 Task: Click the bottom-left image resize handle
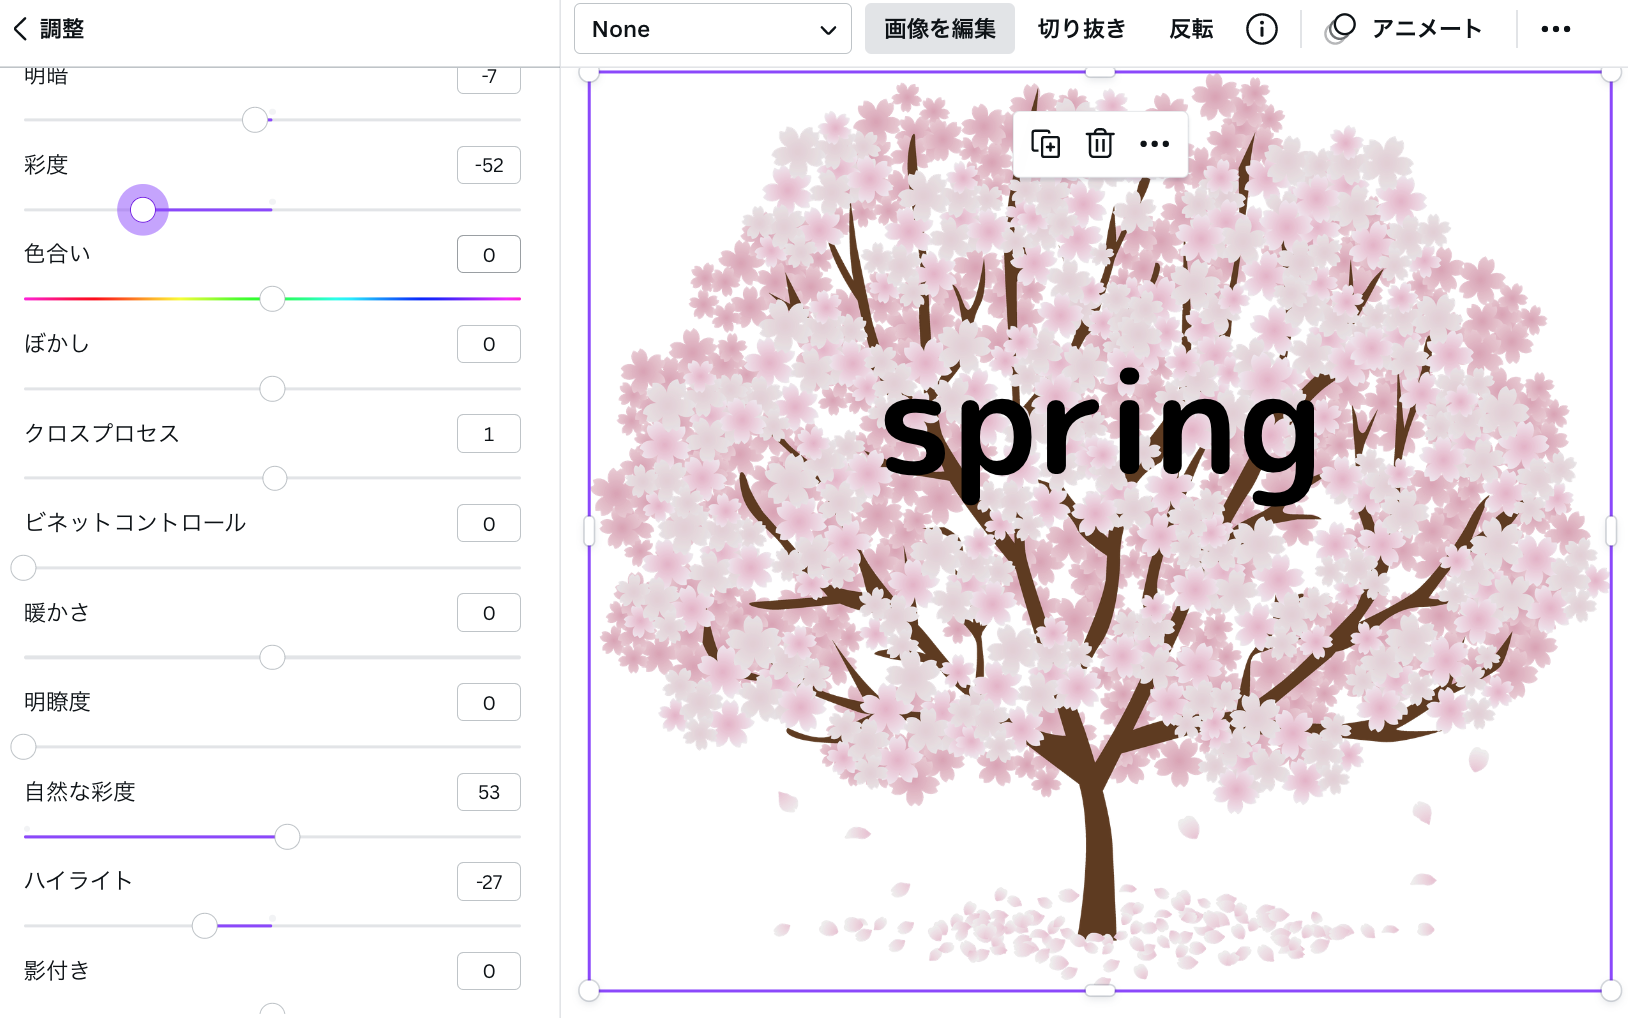point(590,990)
